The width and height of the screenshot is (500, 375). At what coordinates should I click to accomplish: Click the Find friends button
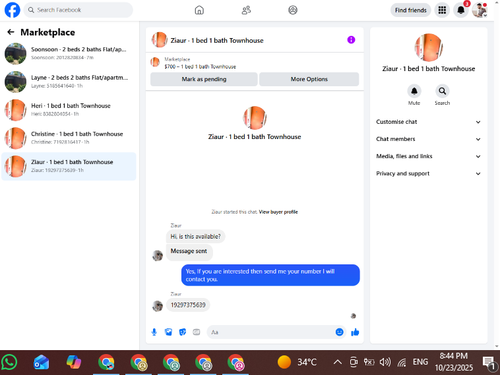click(x=411, y=10)
